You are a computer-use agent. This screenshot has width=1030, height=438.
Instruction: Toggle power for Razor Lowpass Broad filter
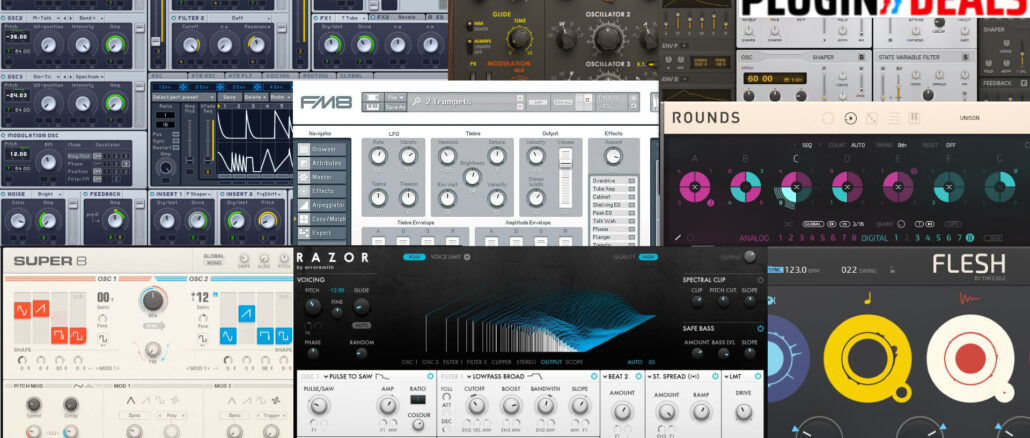pyautogui.click(x=593, y=376)
